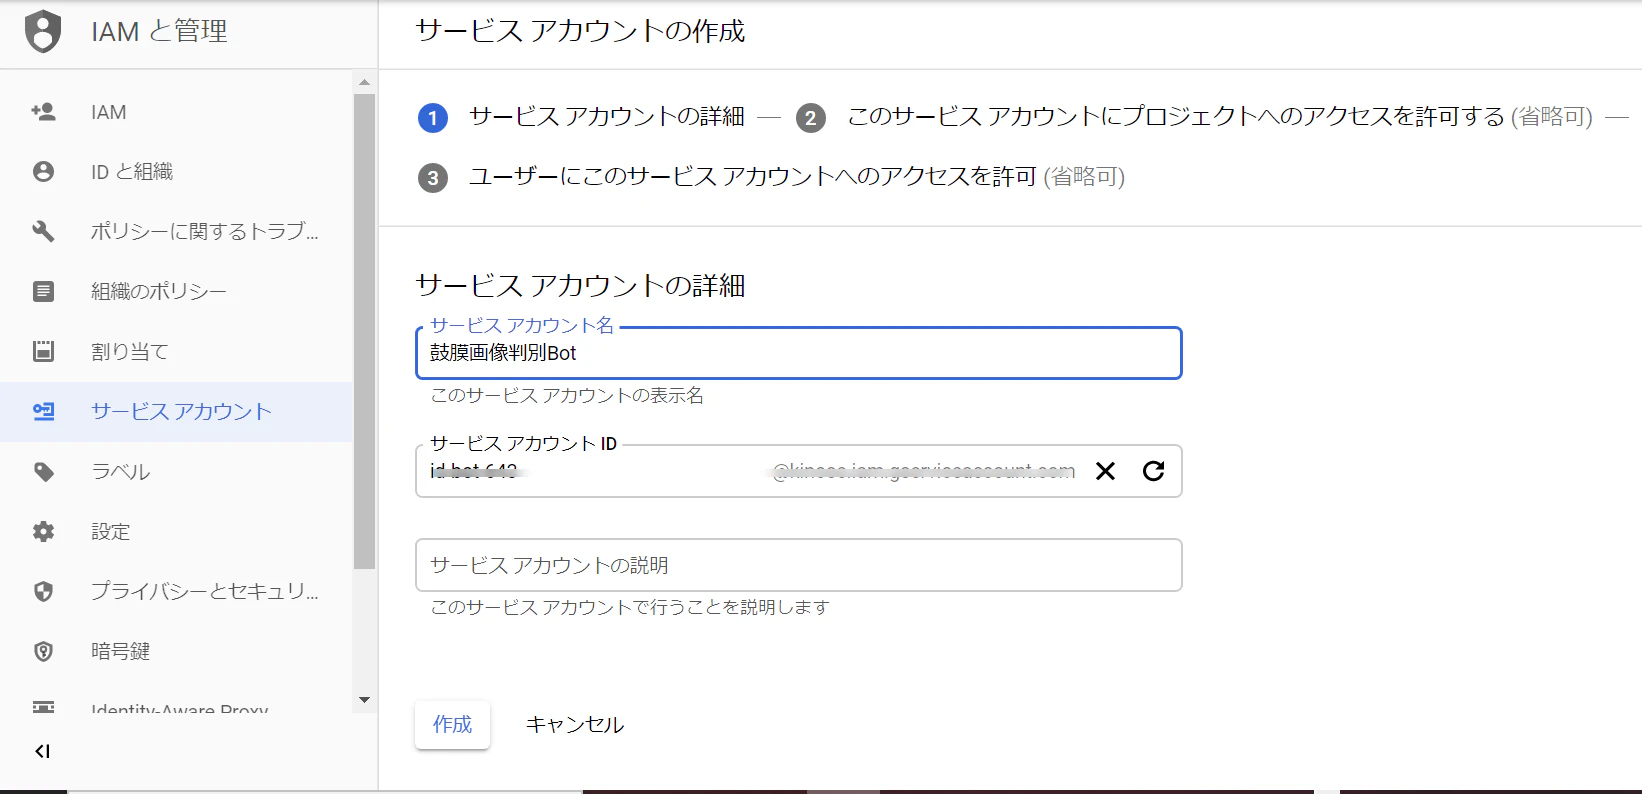
Task: Click the IAM add-person icon
Action: click(43, 112)
